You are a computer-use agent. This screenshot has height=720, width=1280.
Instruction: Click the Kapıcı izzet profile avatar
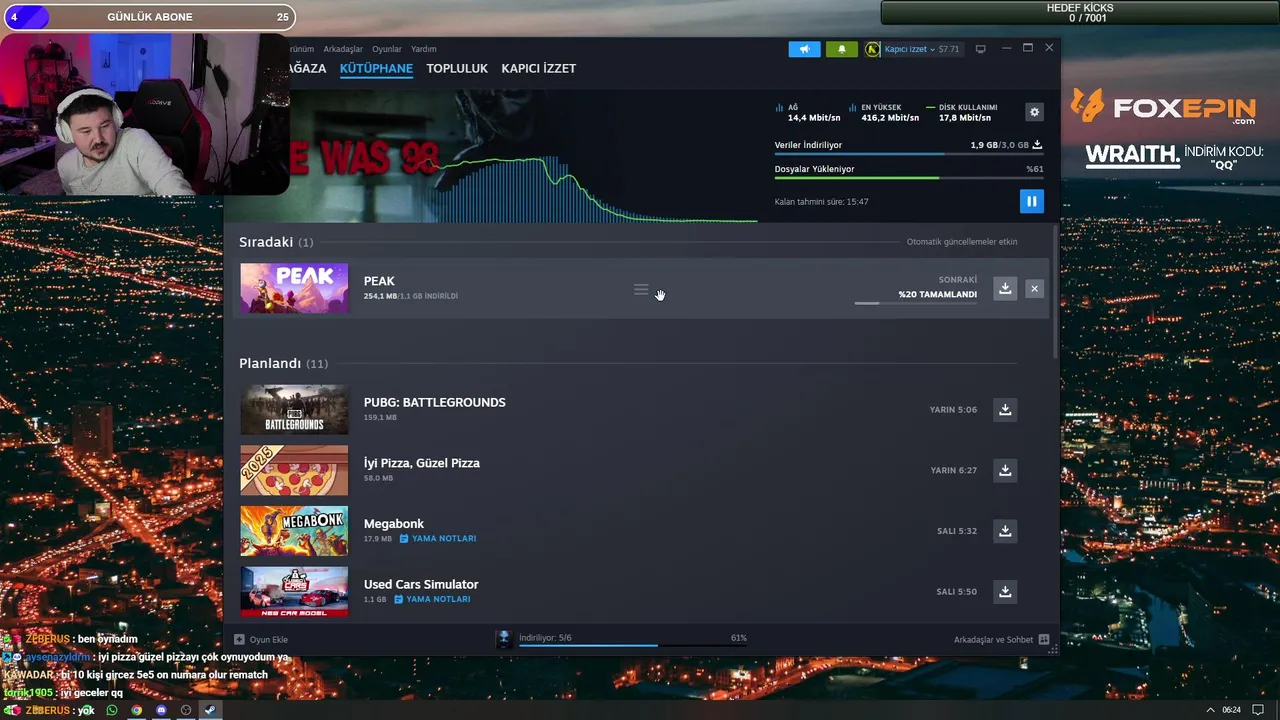point(872,49)
